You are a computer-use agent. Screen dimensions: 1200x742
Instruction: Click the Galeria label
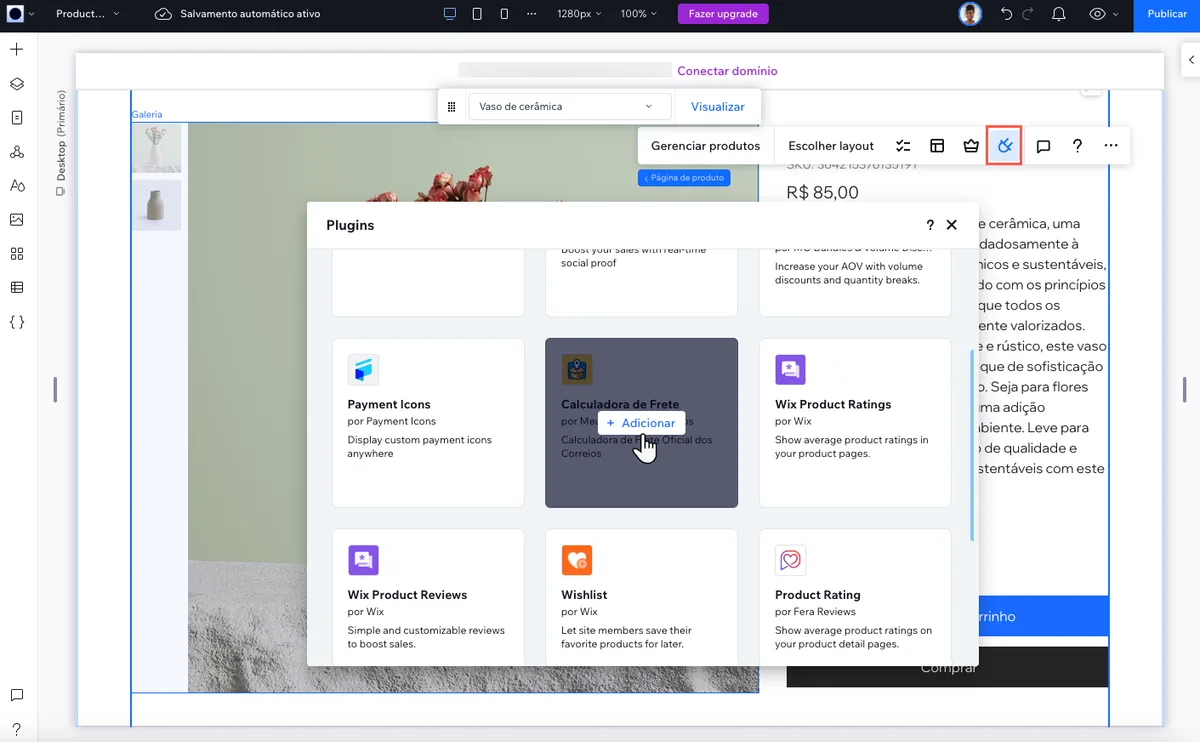pyautogui.click(x=147, y=114)
